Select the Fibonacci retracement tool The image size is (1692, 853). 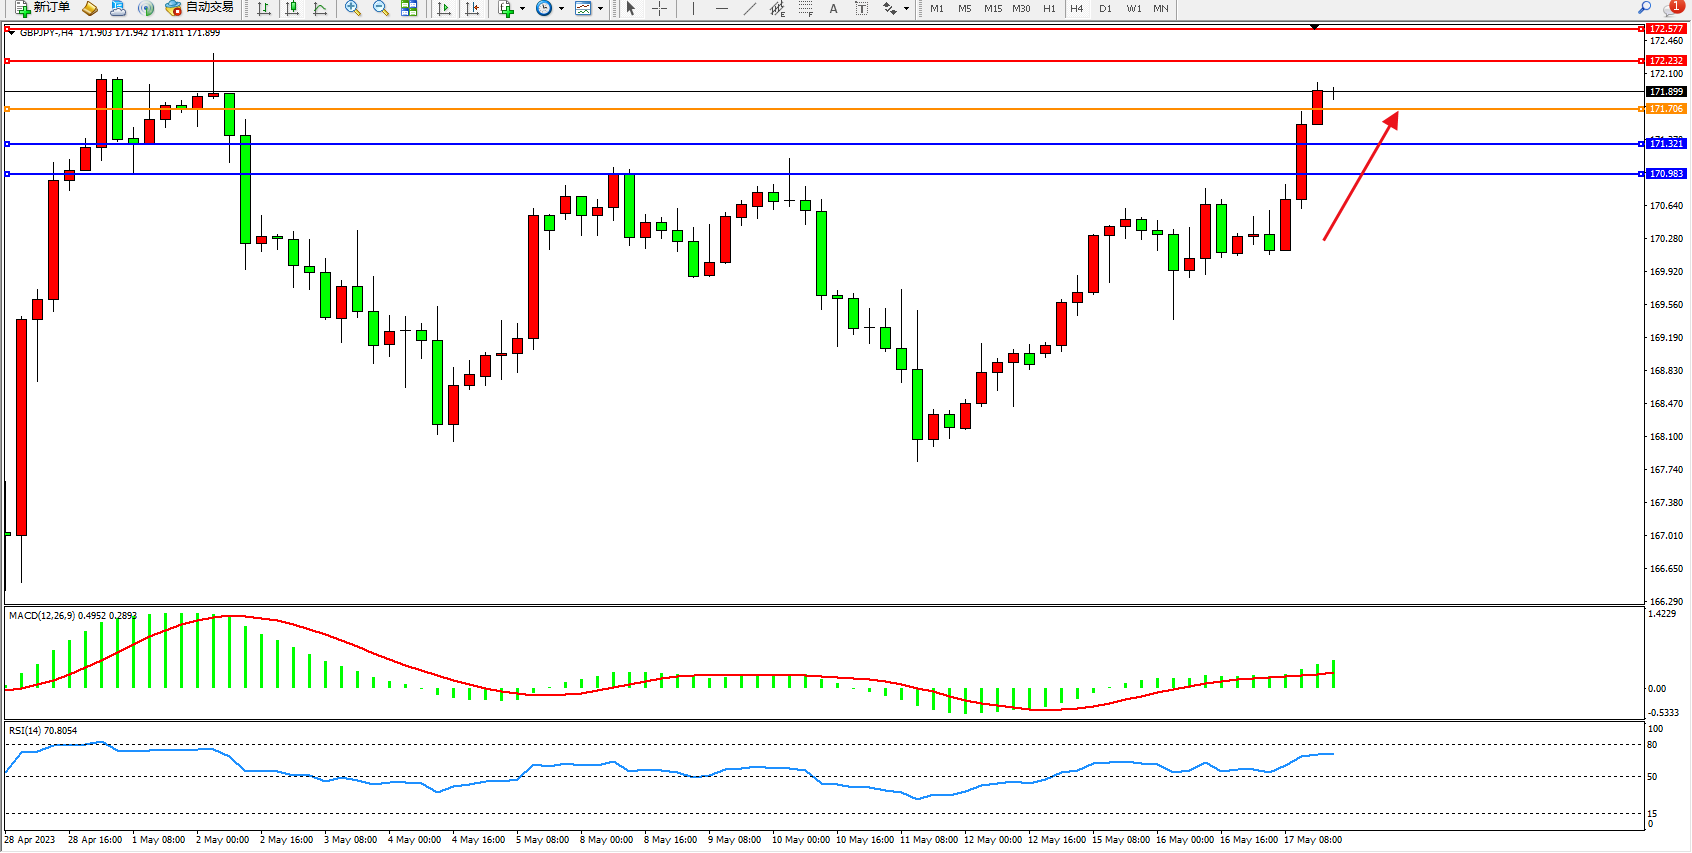click(x=805, y=8)
